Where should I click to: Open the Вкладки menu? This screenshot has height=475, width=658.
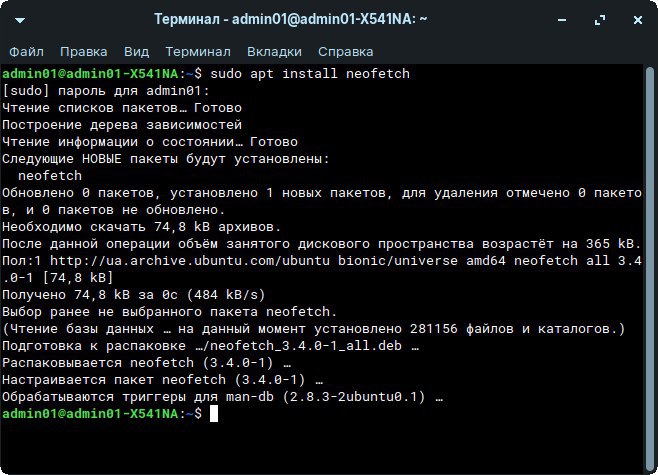(x=275, y=51)
